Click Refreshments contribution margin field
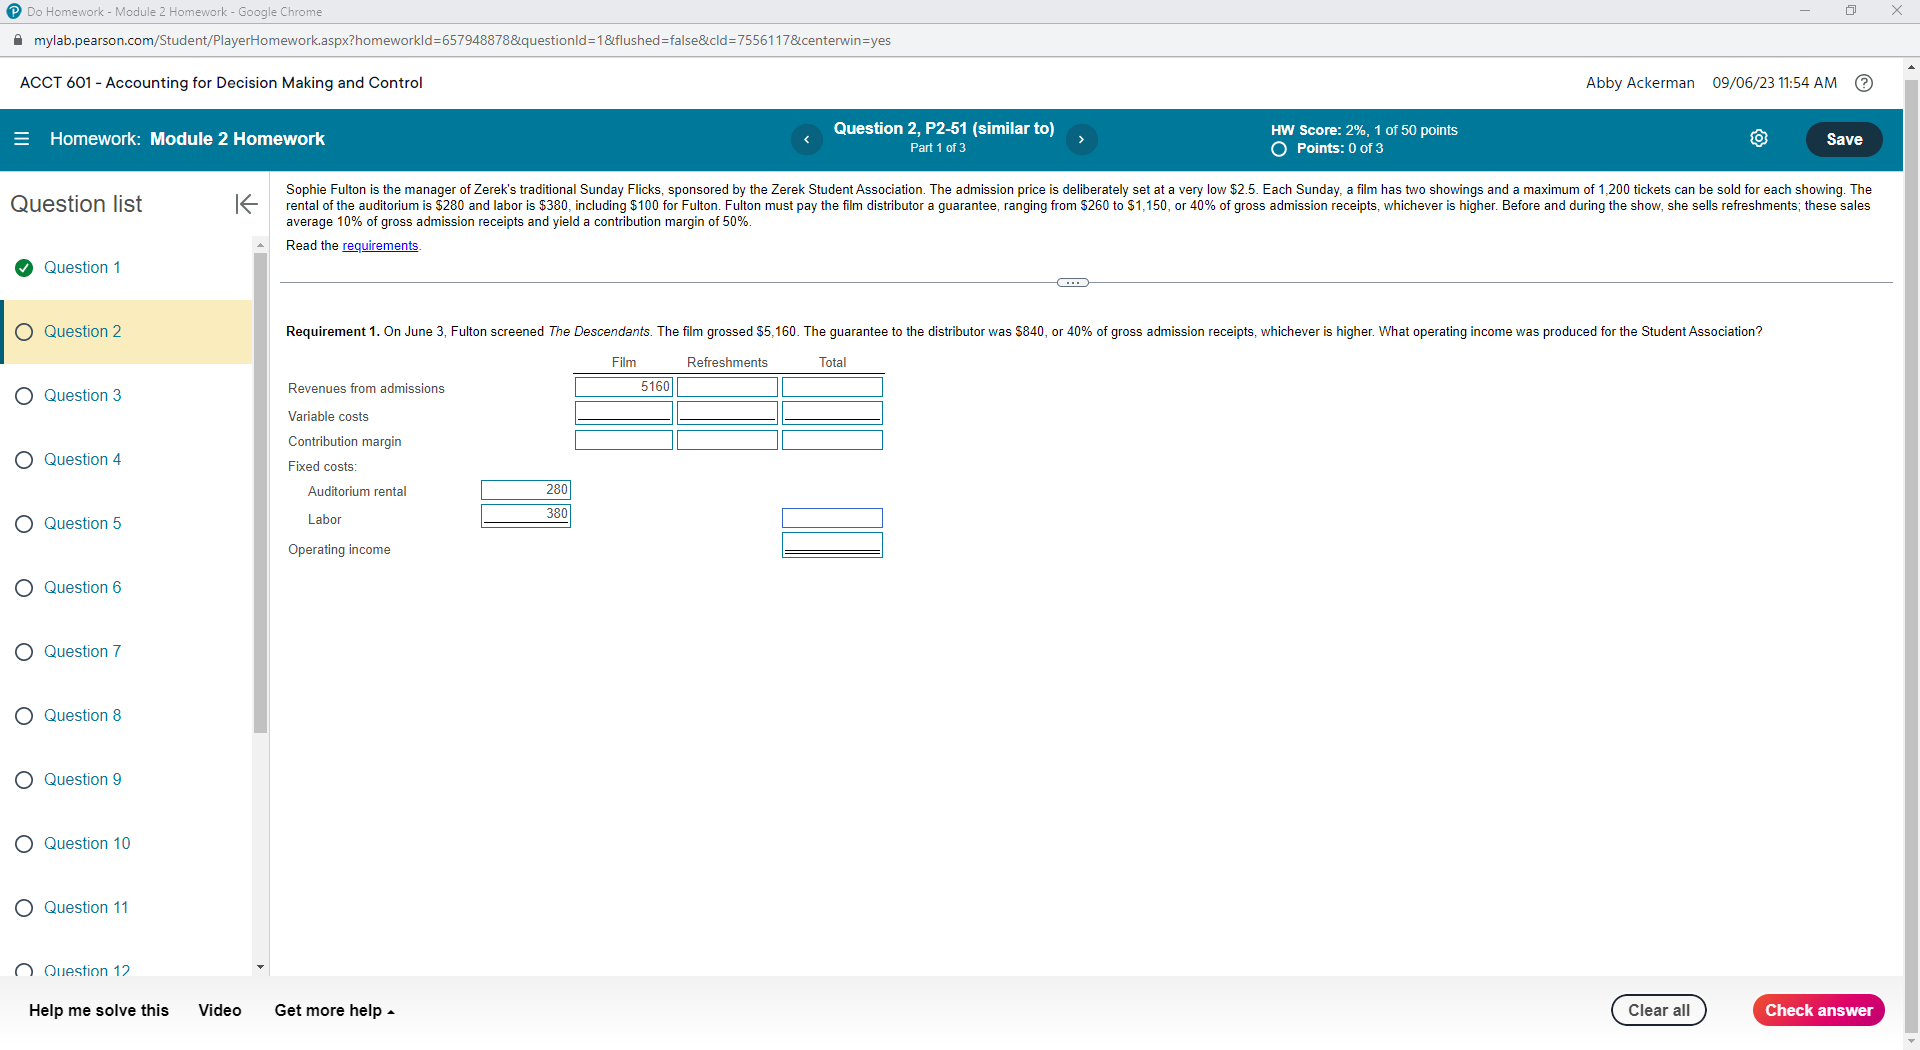 point(727,440)
